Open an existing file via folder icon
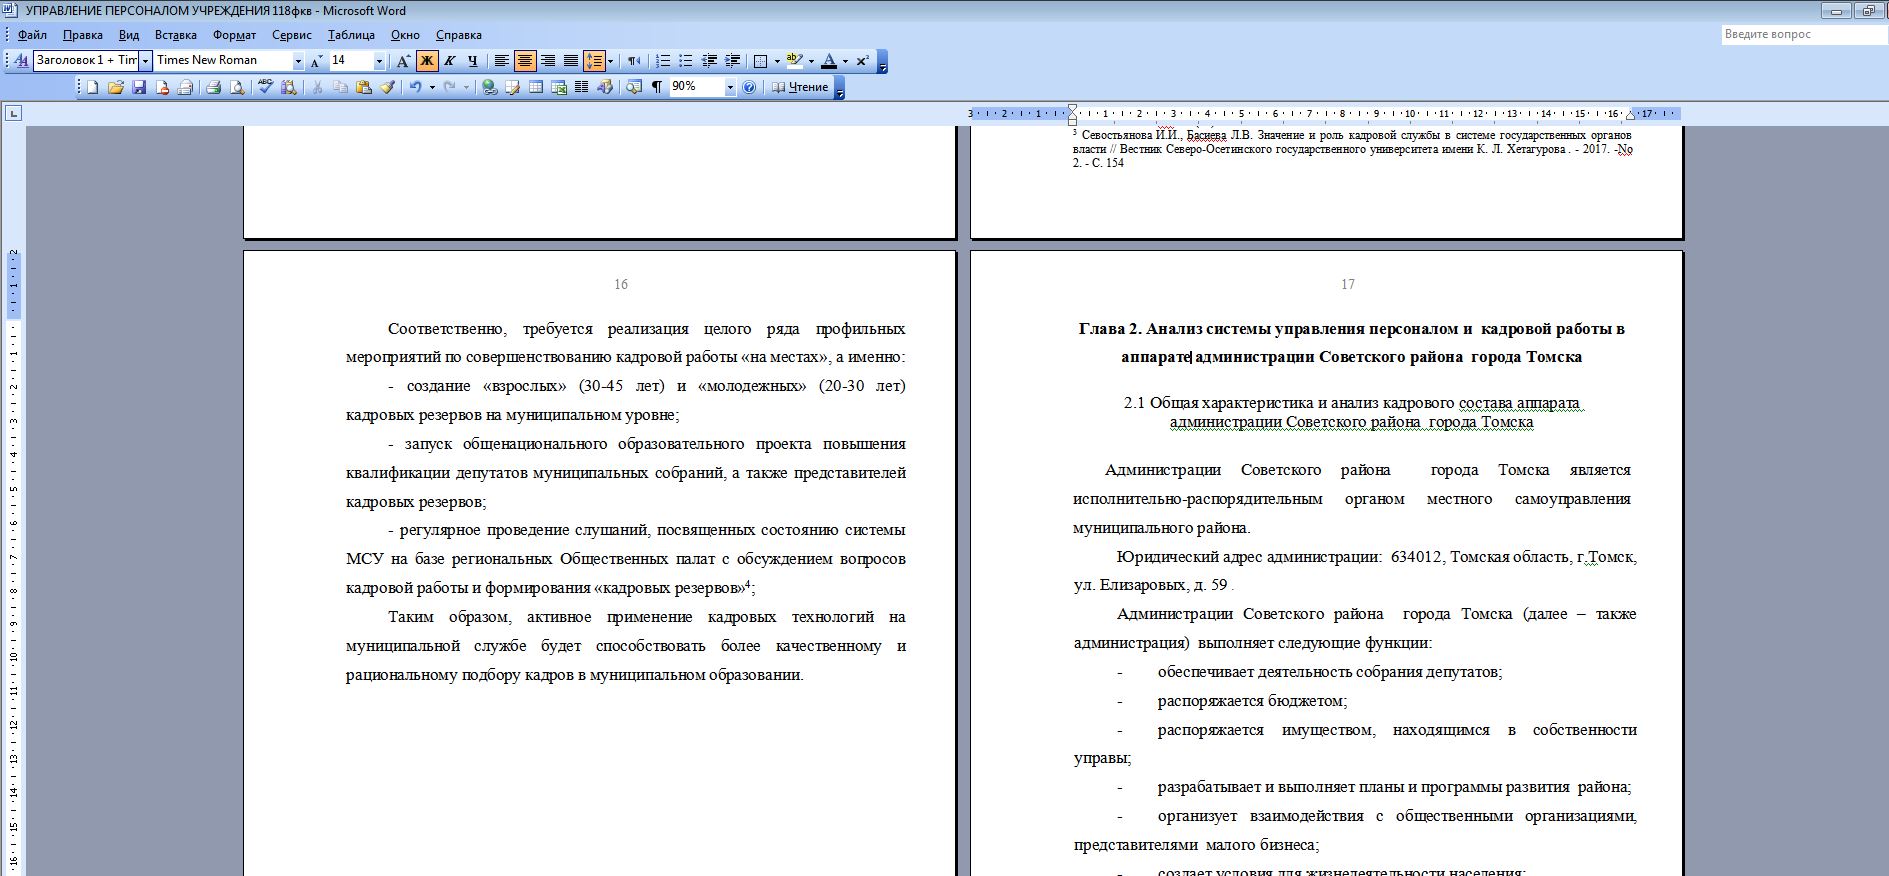Screen dimensions: 1889x876 pyautogui.click(x=115, y=88)
